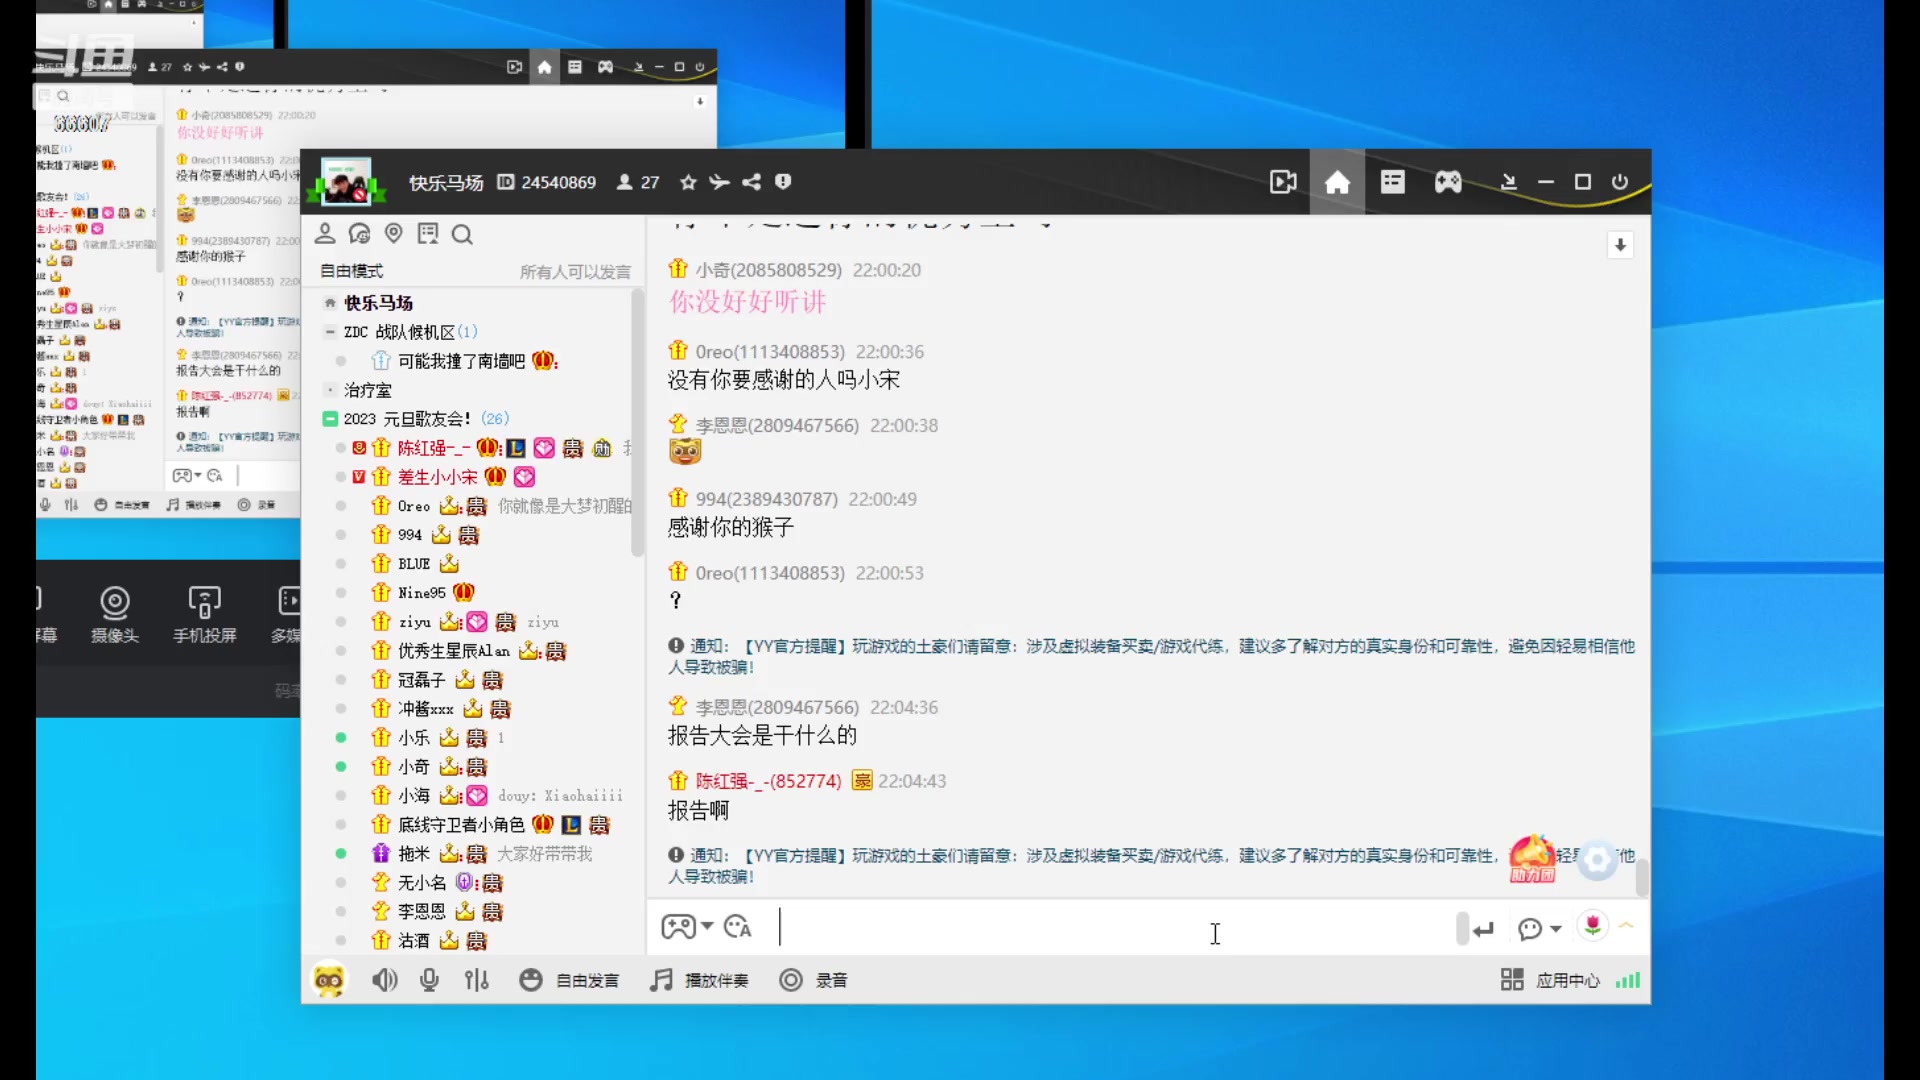Click 播放伴奏 play accompaniment button
This screenshot has height=1080, width=1920.
pyautogui.click(x=699, y=980)
